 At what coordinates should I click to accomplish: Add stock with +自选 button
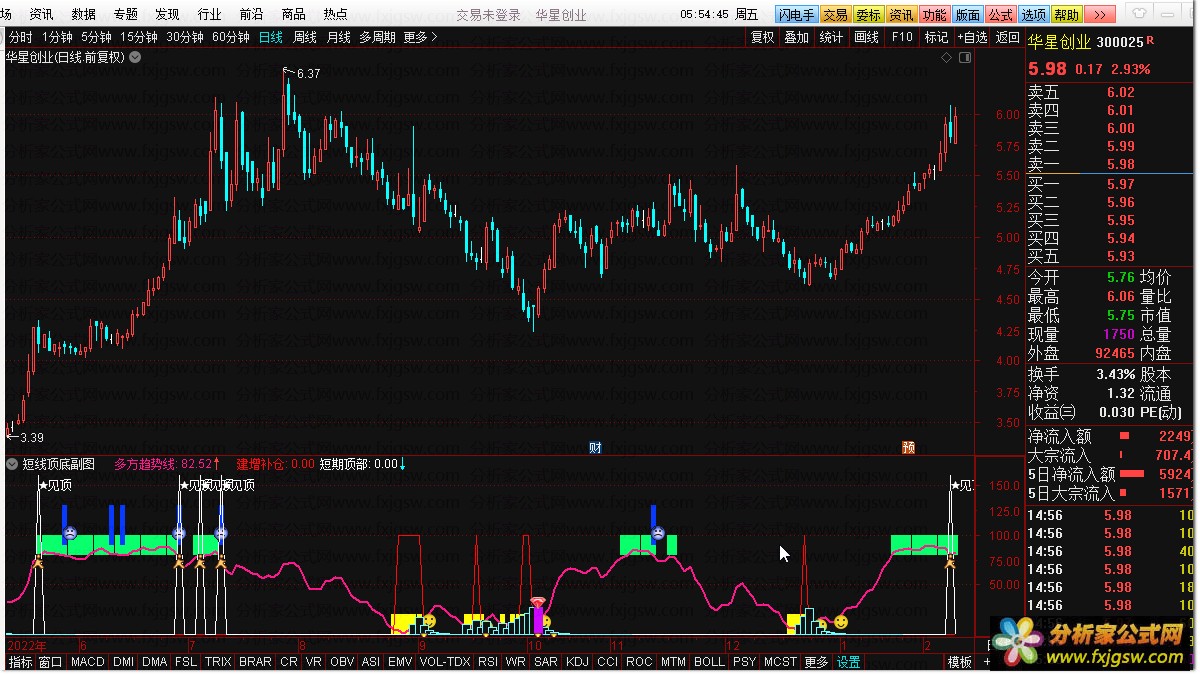tap(973, 37)
